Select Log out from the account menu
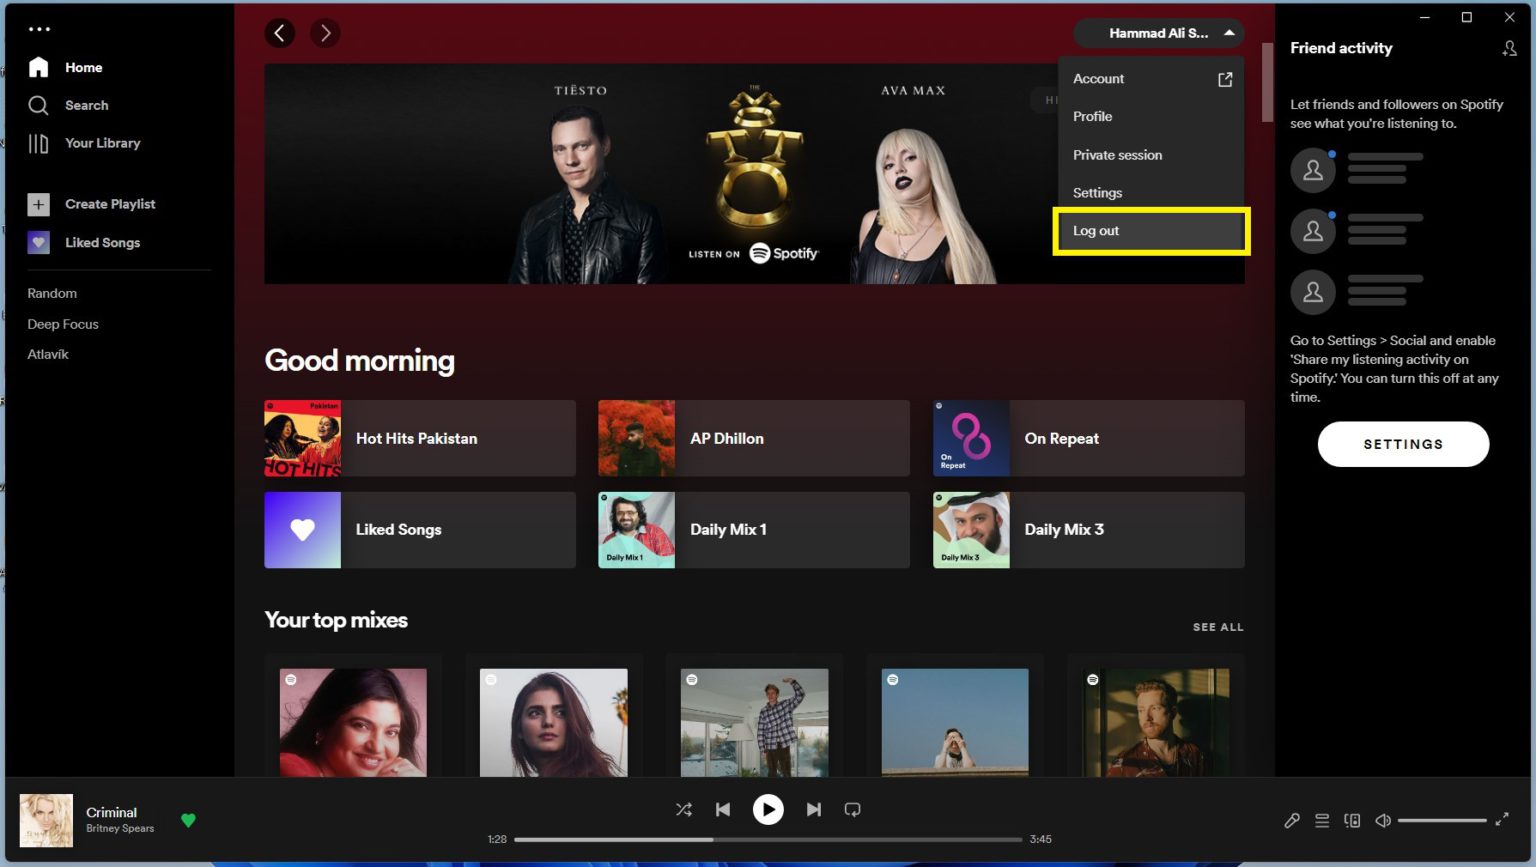Image resolution: width=1536 pixels, height=867 pixels. pos(1096,230)
